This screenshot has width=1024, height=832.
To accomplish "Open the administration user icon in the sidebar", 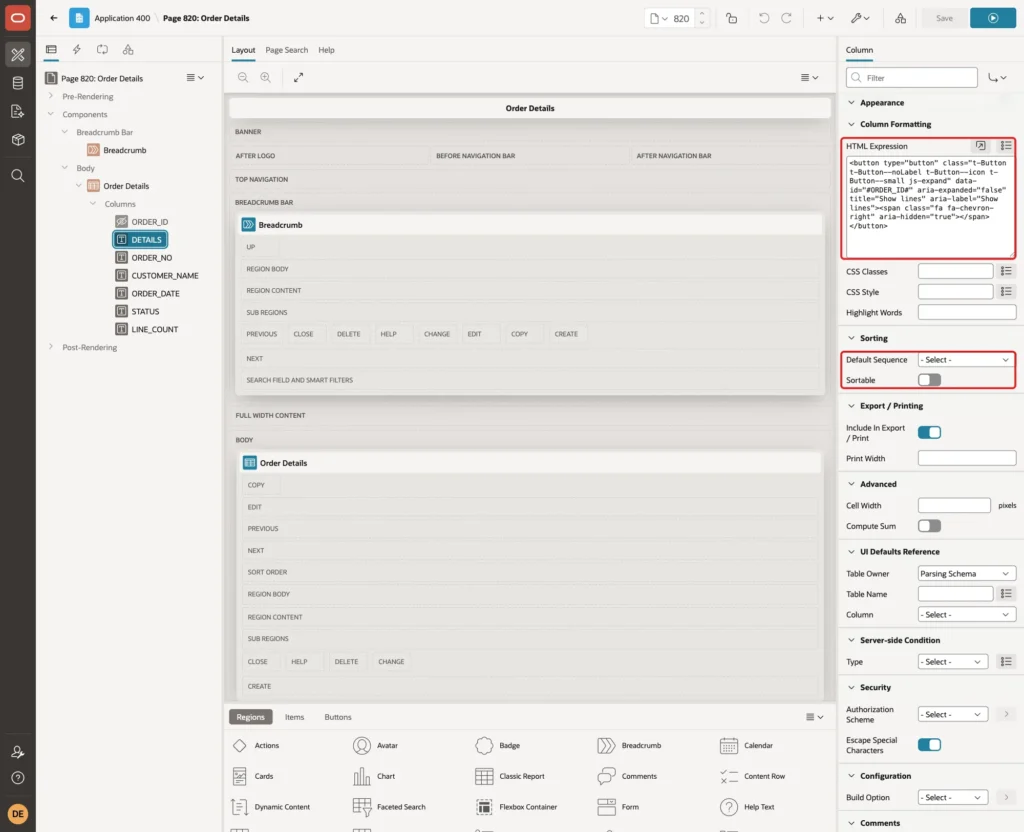I will pyautogui.click(x=18, y=752).
